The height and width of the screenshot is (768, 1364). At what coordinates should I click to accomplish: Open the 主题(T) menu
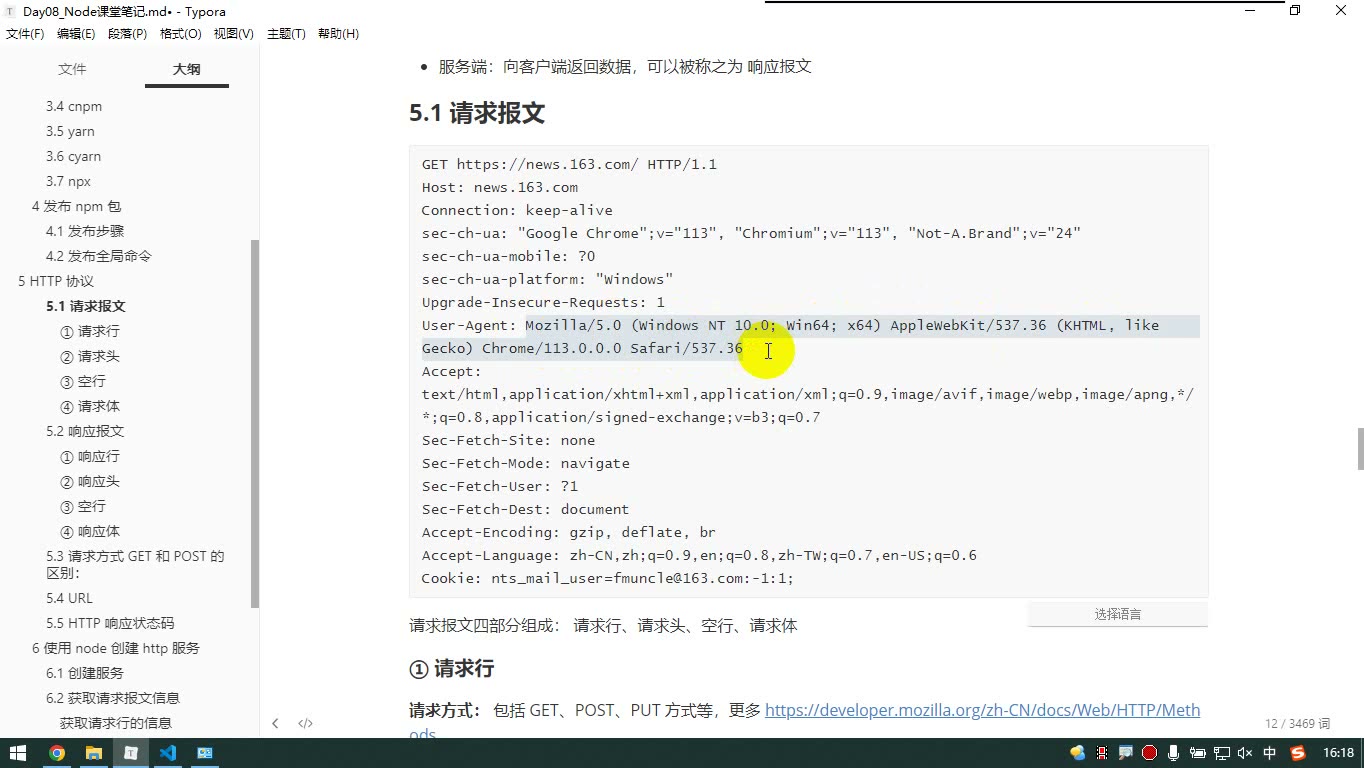[x=286, y=34]
